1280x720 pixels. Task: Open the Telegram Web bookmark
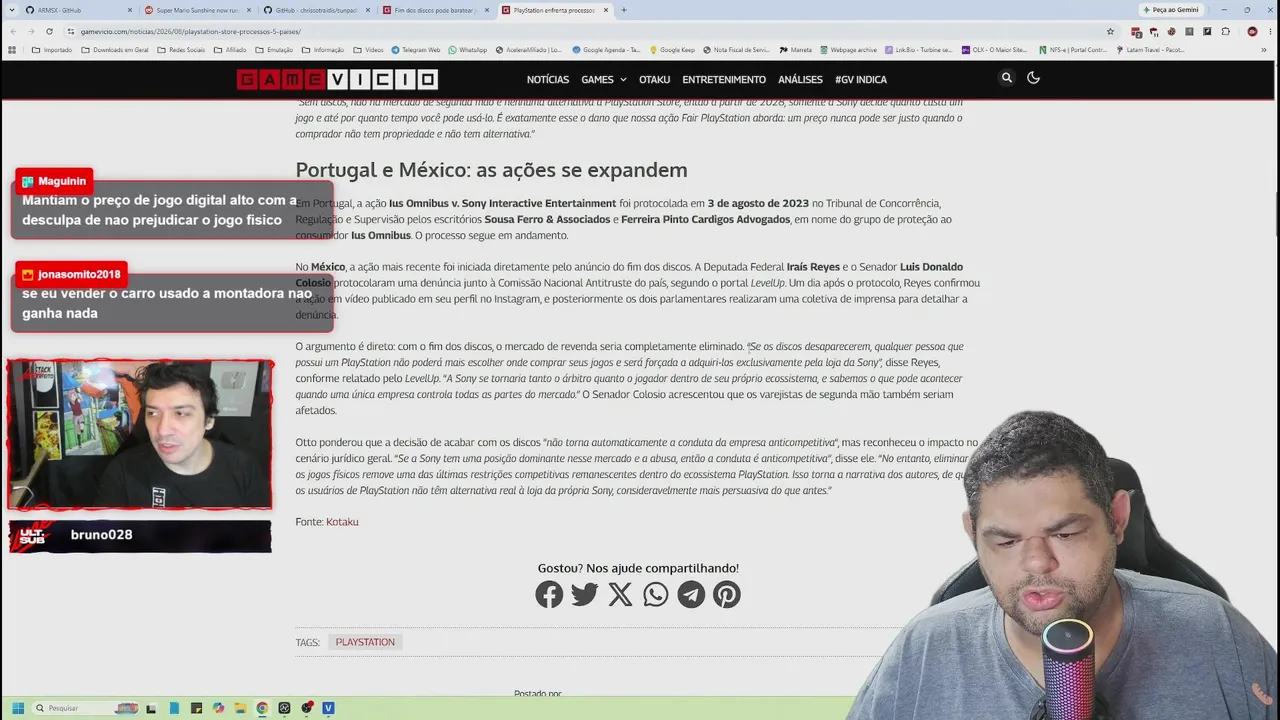click(x=416, y=49)
